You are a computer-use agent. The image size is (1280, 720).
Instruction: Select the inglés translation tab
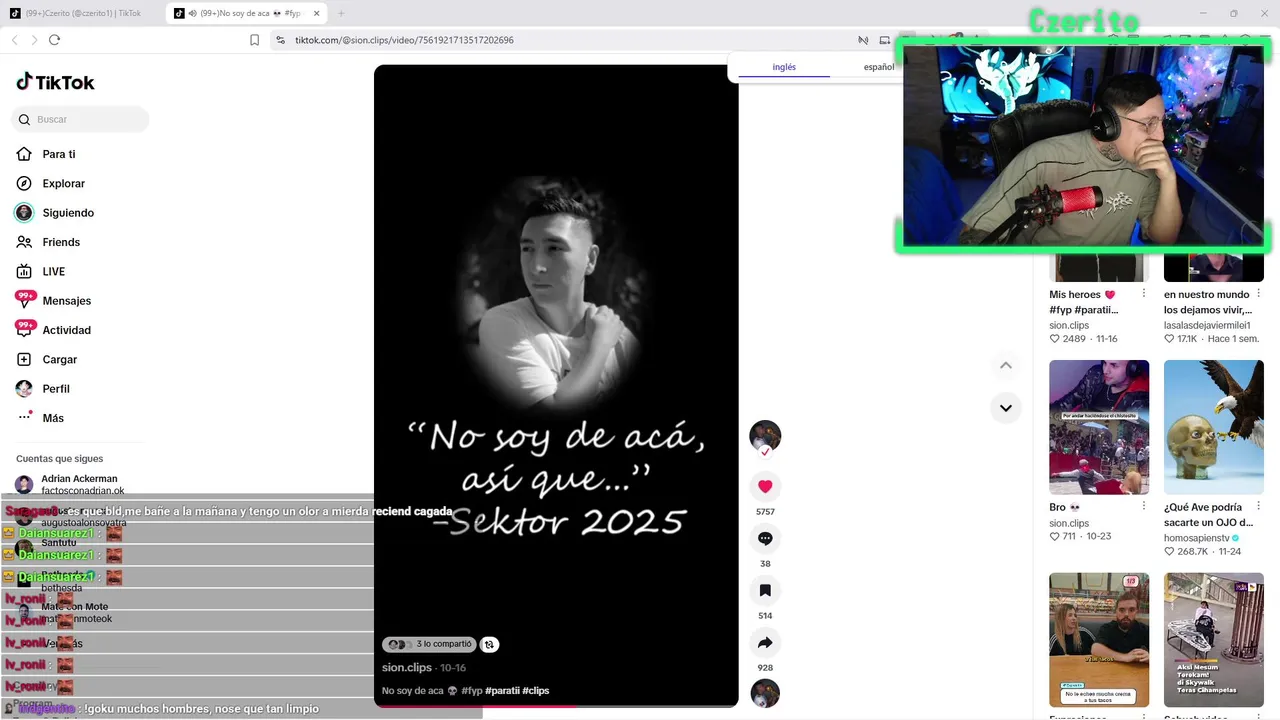tap(784, 67)
